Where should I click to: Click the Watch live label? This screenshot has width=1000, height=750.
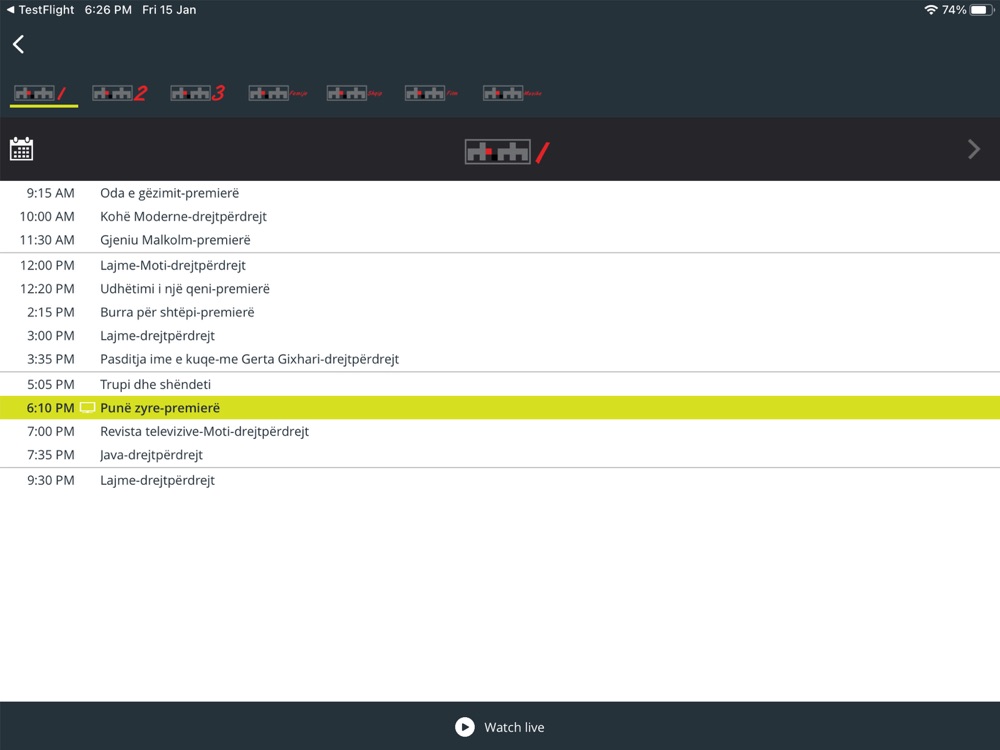click(514, 727)
